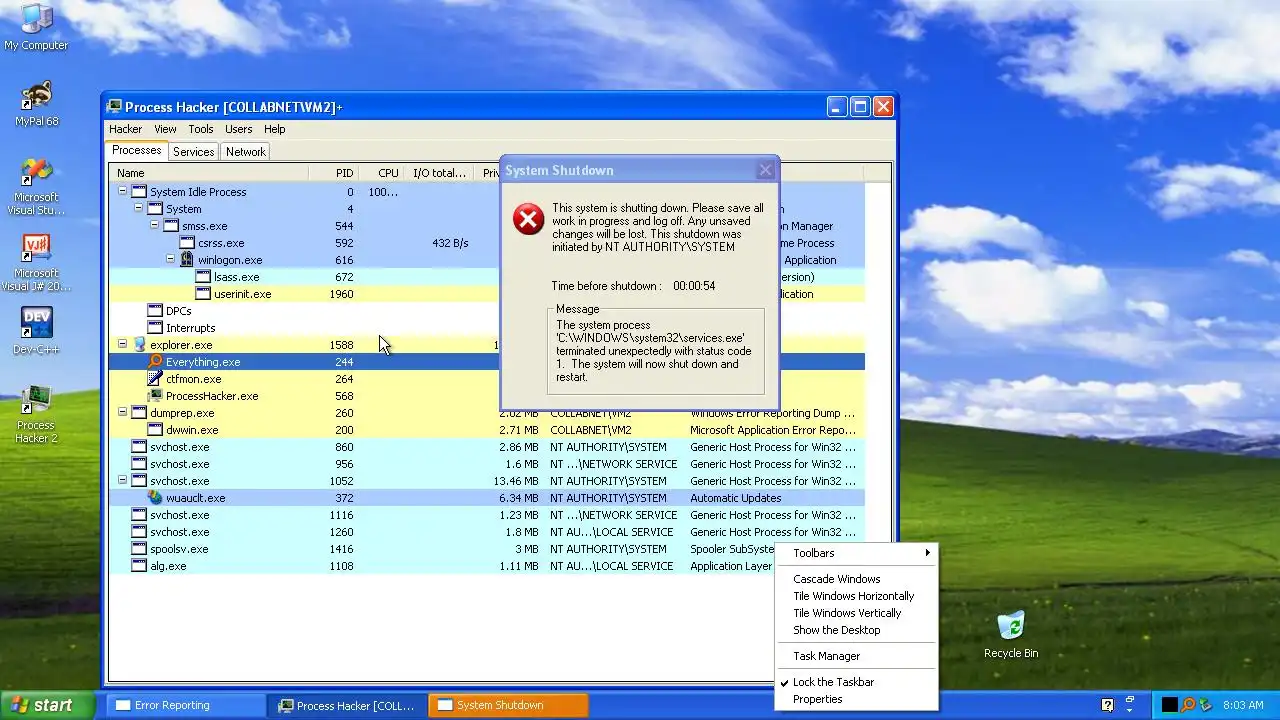This screenshot has height=720, width=1280.
Task: Click the Process Hacker black graph tray icon
Action: (x=1169, y=705)
